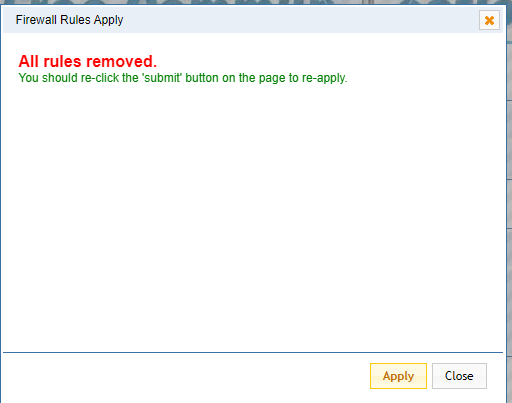
Task: Click the light blue dialog title bar
Action: click(253, 20)
